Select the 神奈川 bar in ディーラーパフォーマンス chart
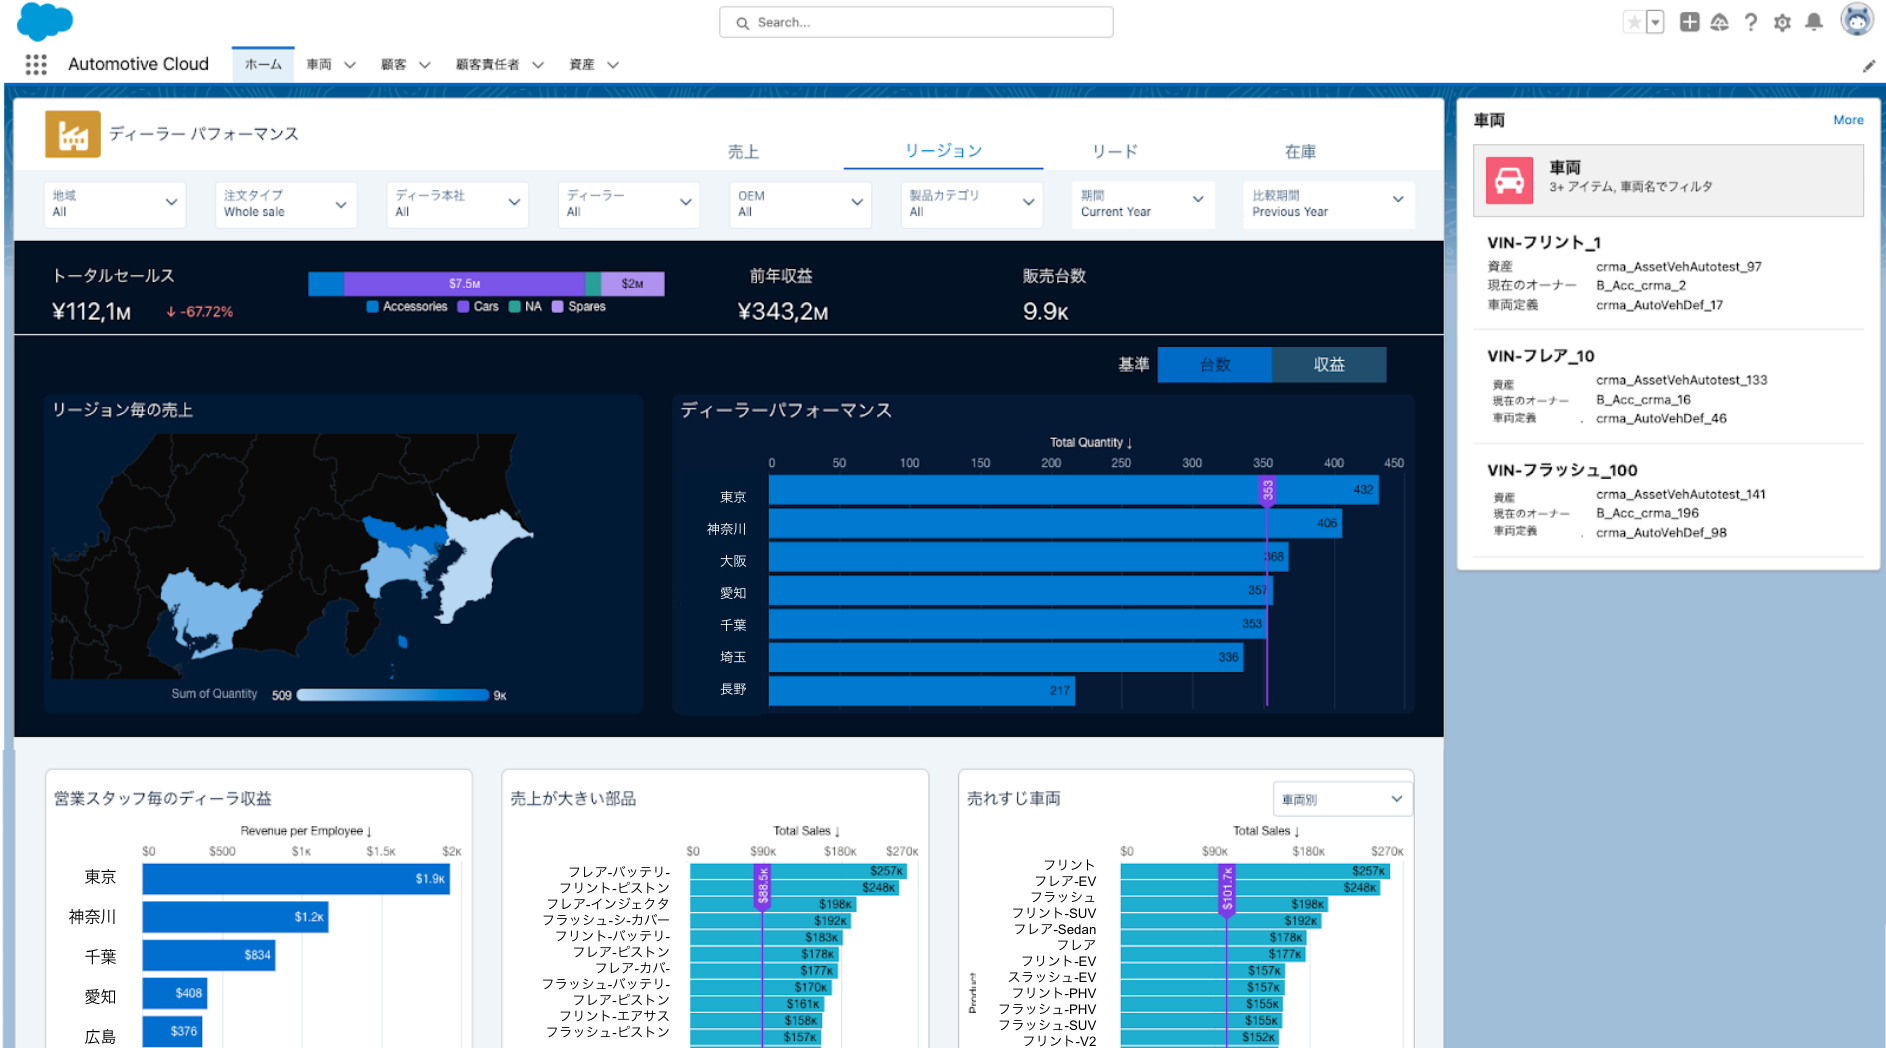Viewport: 1886px width, 1048px height. 1055,523
